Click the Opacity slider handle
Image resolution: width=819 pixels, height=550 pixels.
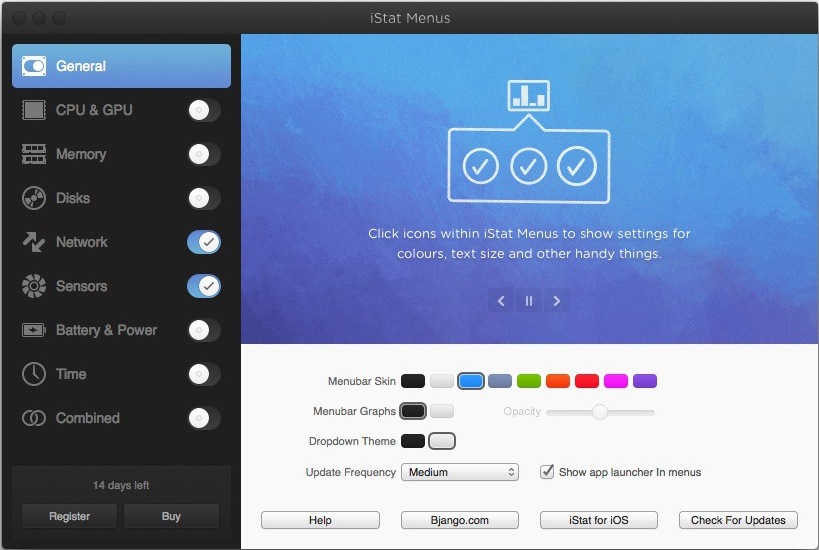(x=600, y=412)
